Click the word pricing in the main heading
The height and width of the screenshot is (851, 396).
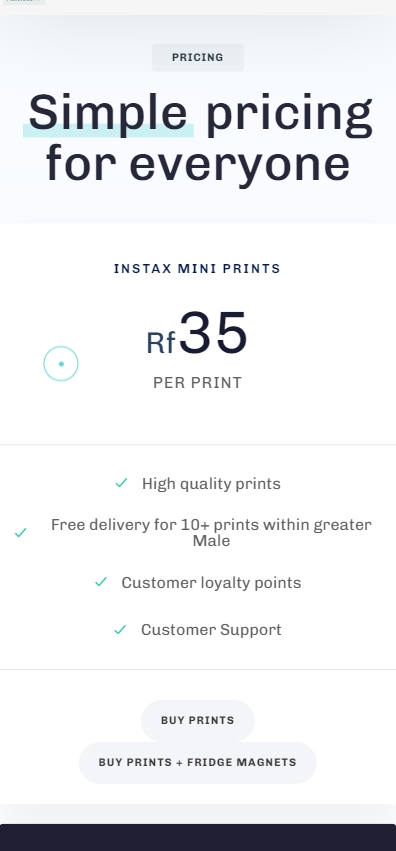pyautogui.click(x=290, y=115)
